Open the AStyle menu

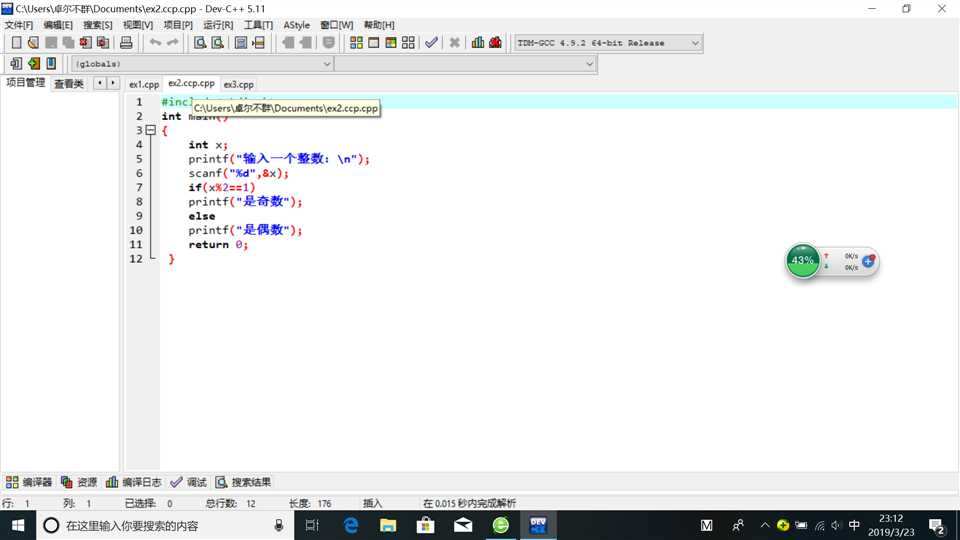pyautogui.click(x=296, y=25)
